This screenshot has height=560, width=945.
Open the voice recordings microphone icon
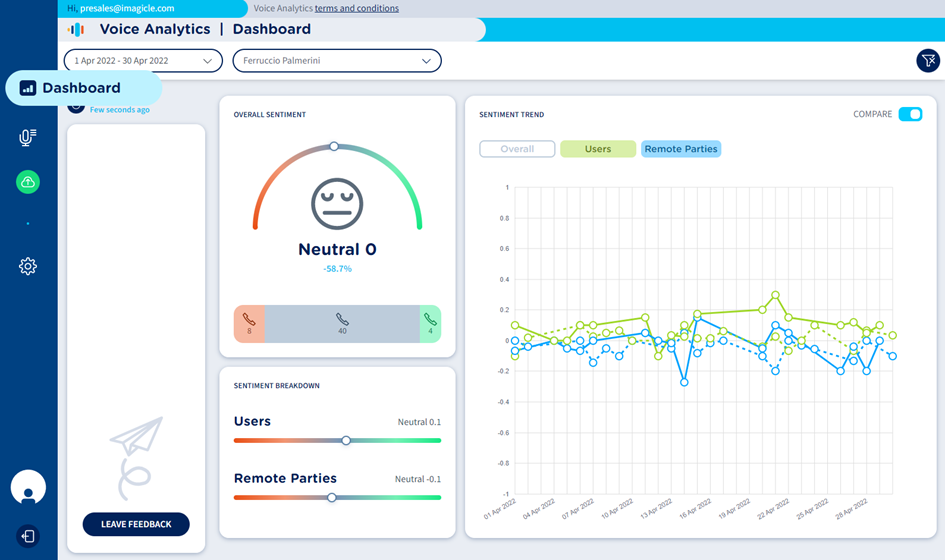(x=28, y=138)
